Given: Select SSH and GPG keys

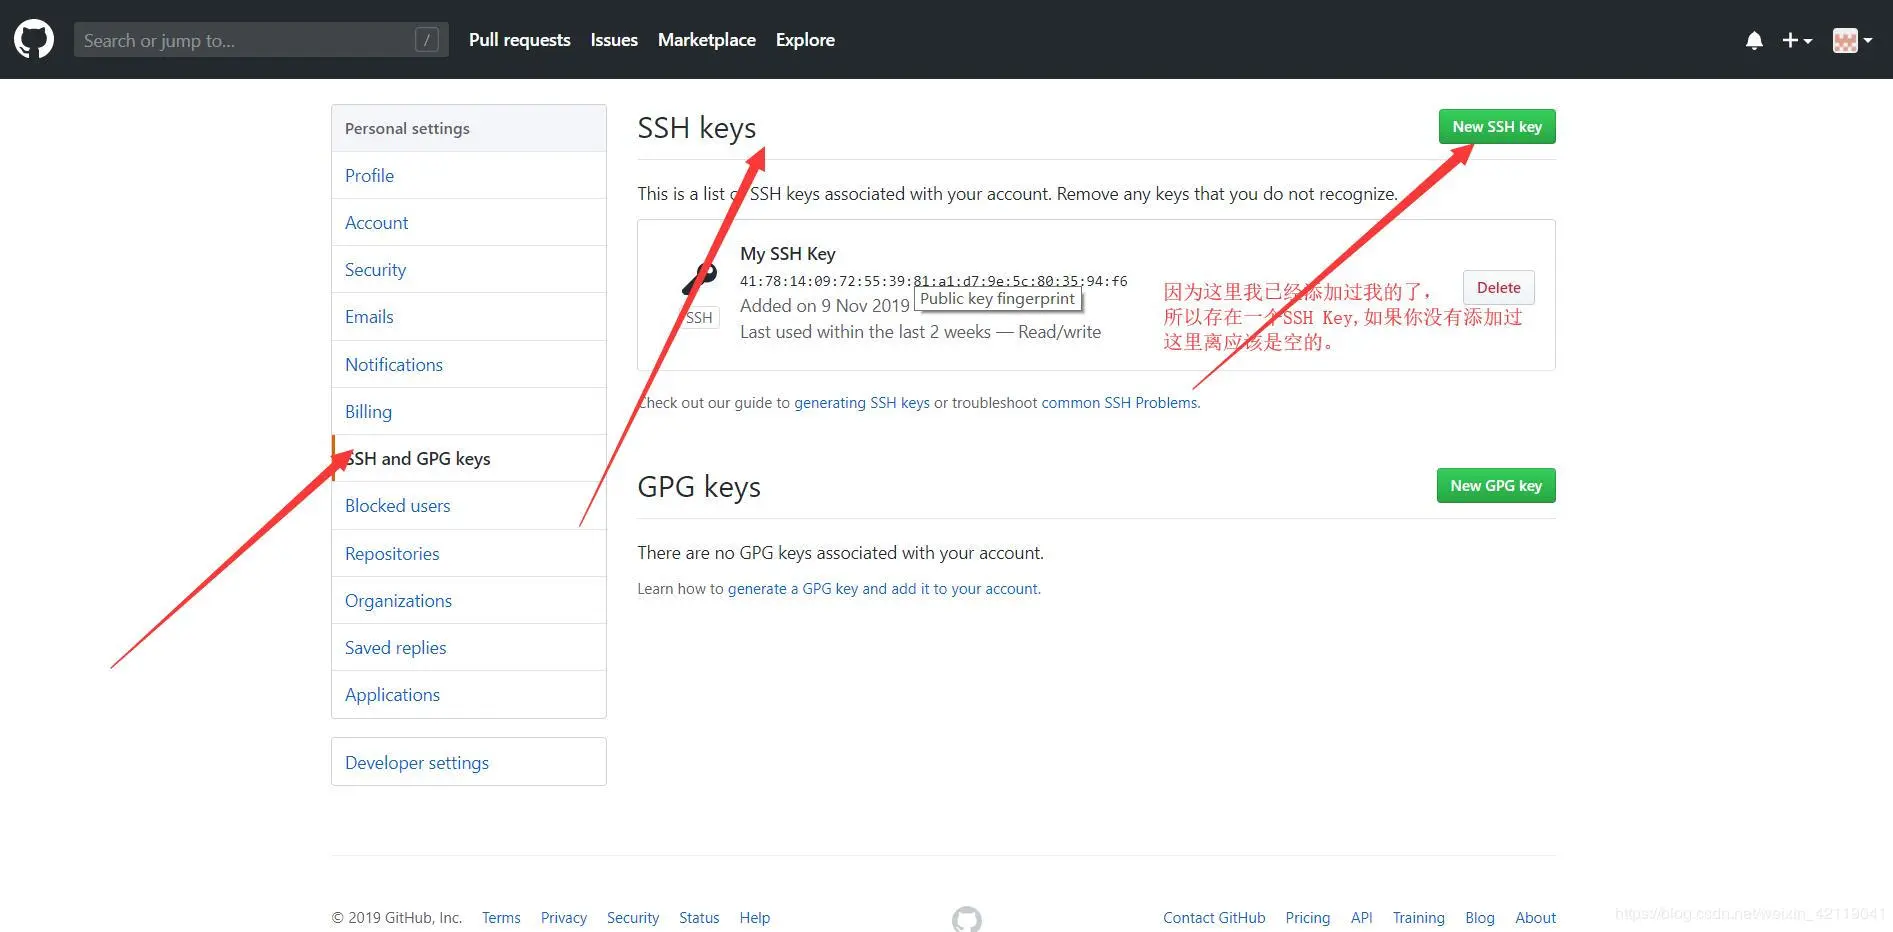Looking at the screenshot, I should (x=469, y=458).
